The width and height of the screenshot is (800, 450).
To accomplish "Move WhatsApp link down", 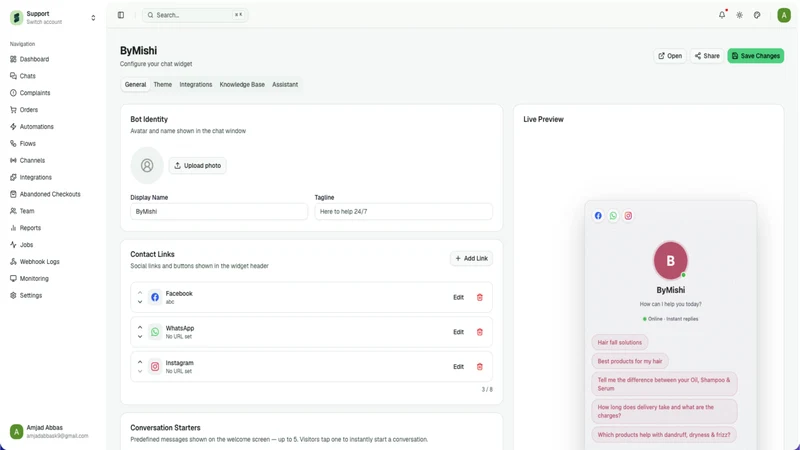I will (x=140, y=337).
